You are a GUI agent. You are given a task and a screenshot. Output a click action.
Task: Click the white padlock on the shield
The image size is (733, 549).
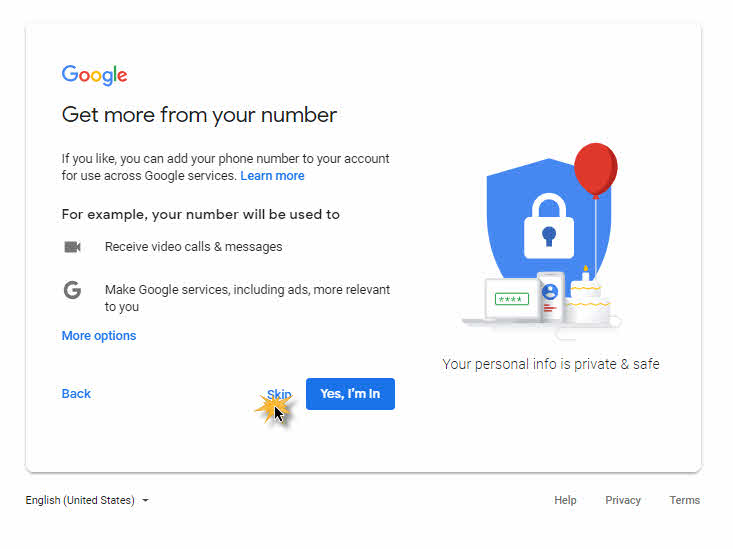pyautogui.click(x=549, y=226)
